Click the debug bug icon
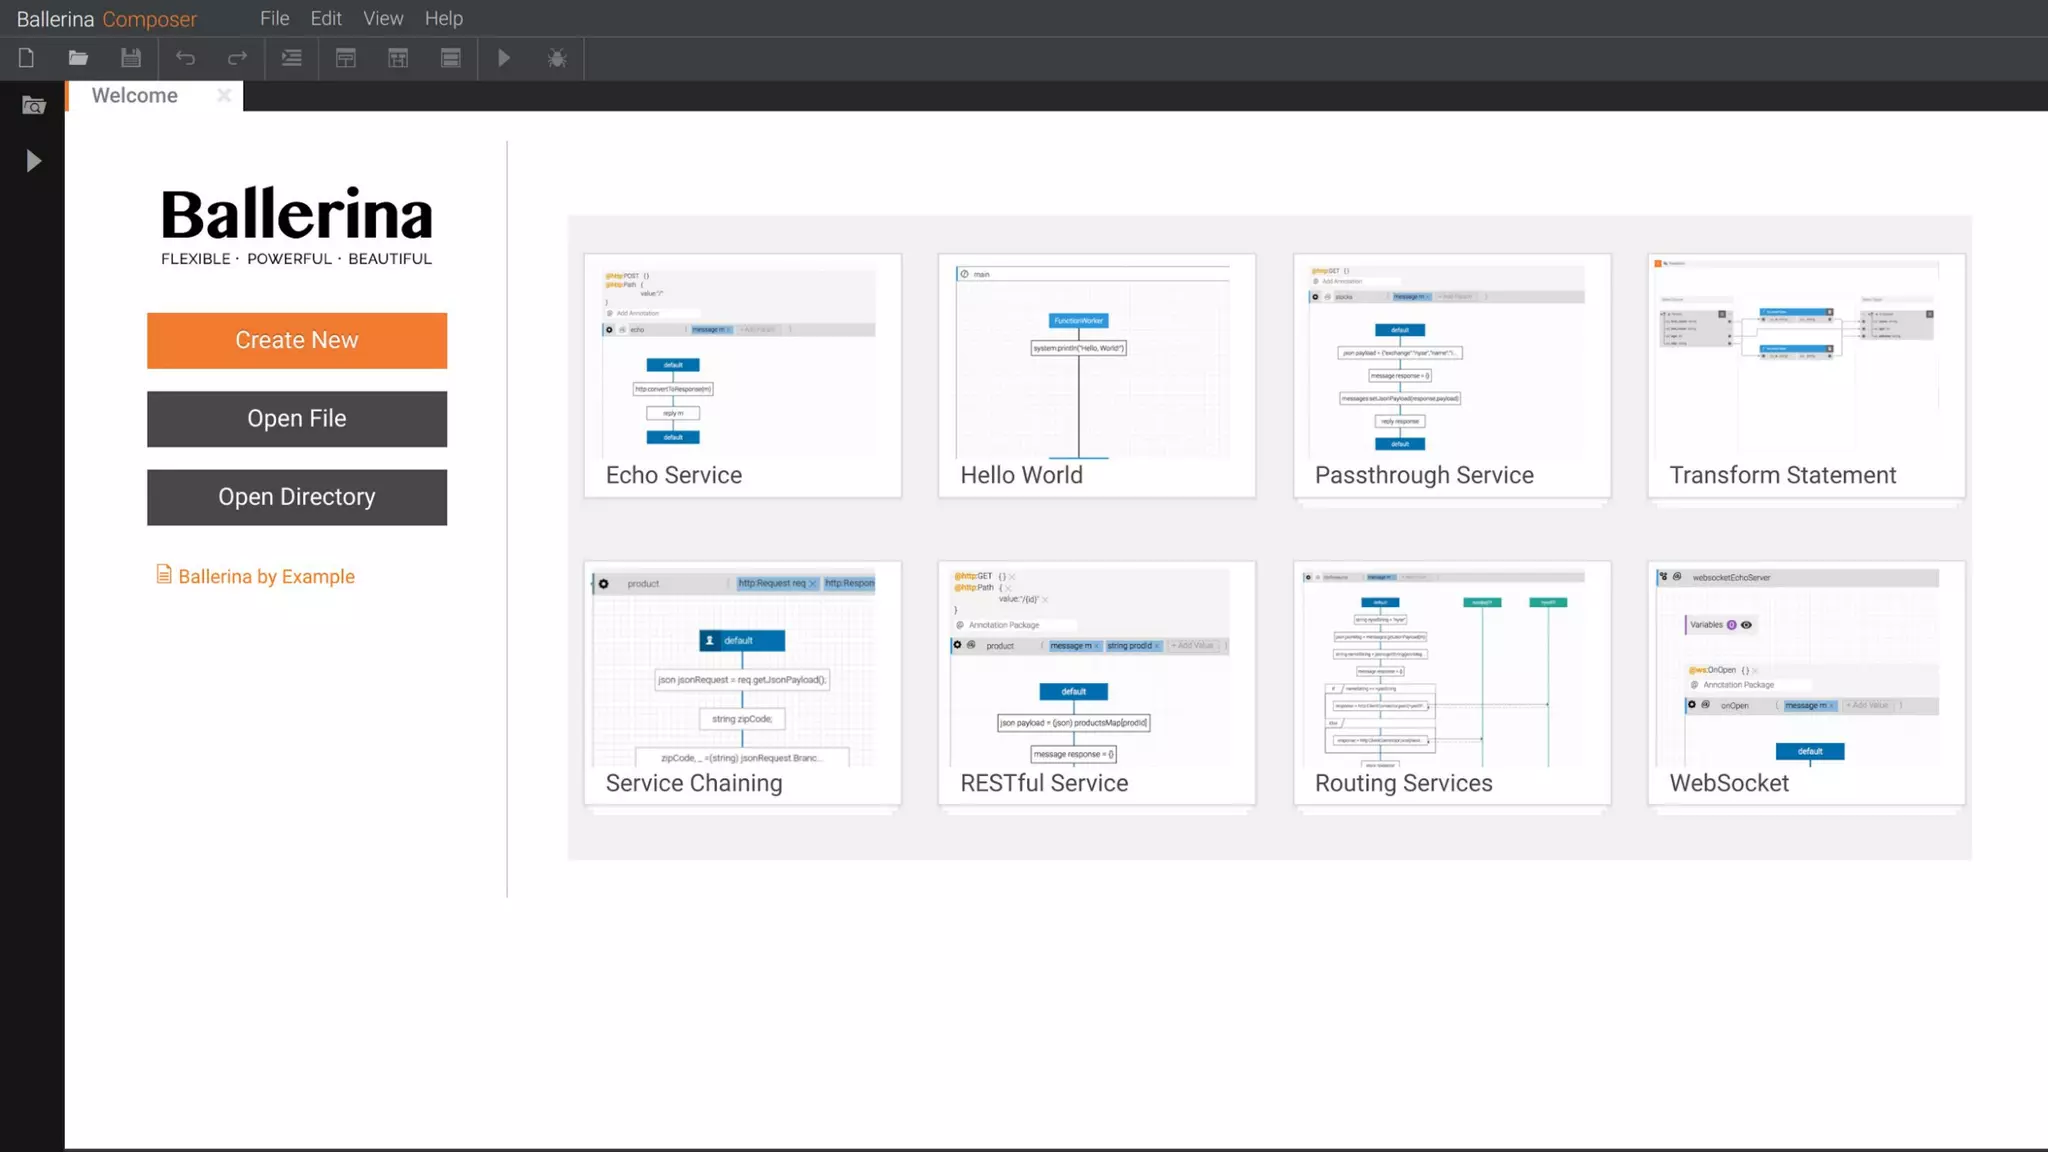The width and height of the screenshot is (2048, 1152). point(557,58)
